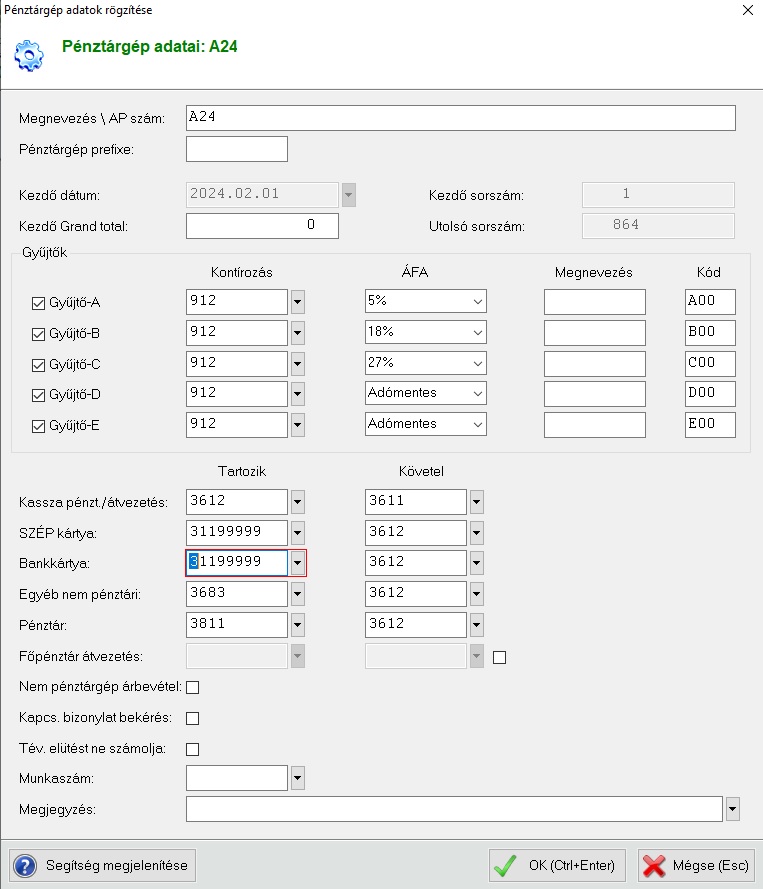Open the ÁFA dropdown for Gyűjtő-B
763x889 pixels.
coord(425,332)
